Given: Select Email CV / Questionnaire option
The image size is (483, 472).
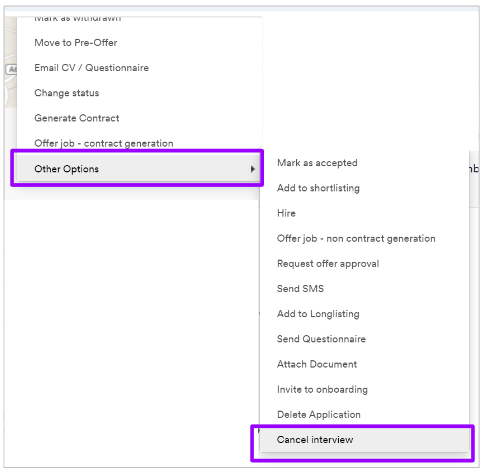Looking at the screenshot, I should coord(91,68).
